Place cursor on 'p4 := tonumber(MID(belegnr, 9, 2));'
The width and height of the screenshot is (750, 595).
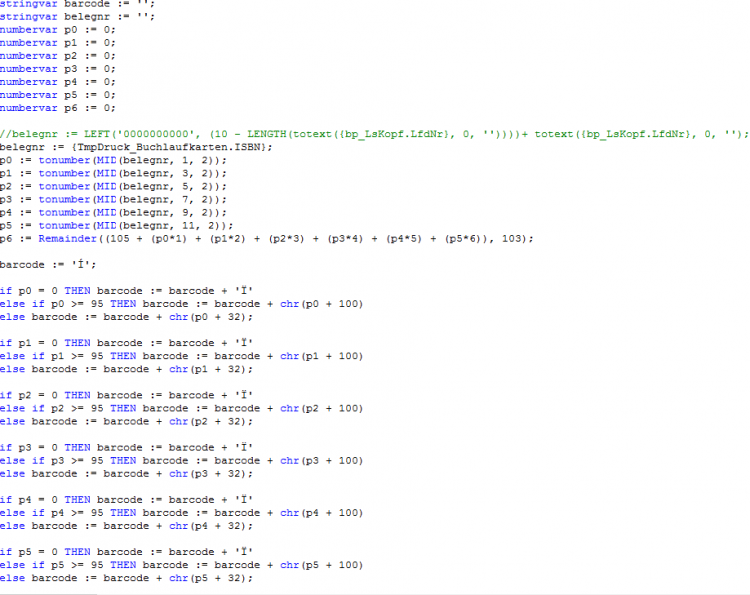coord(113,212)
